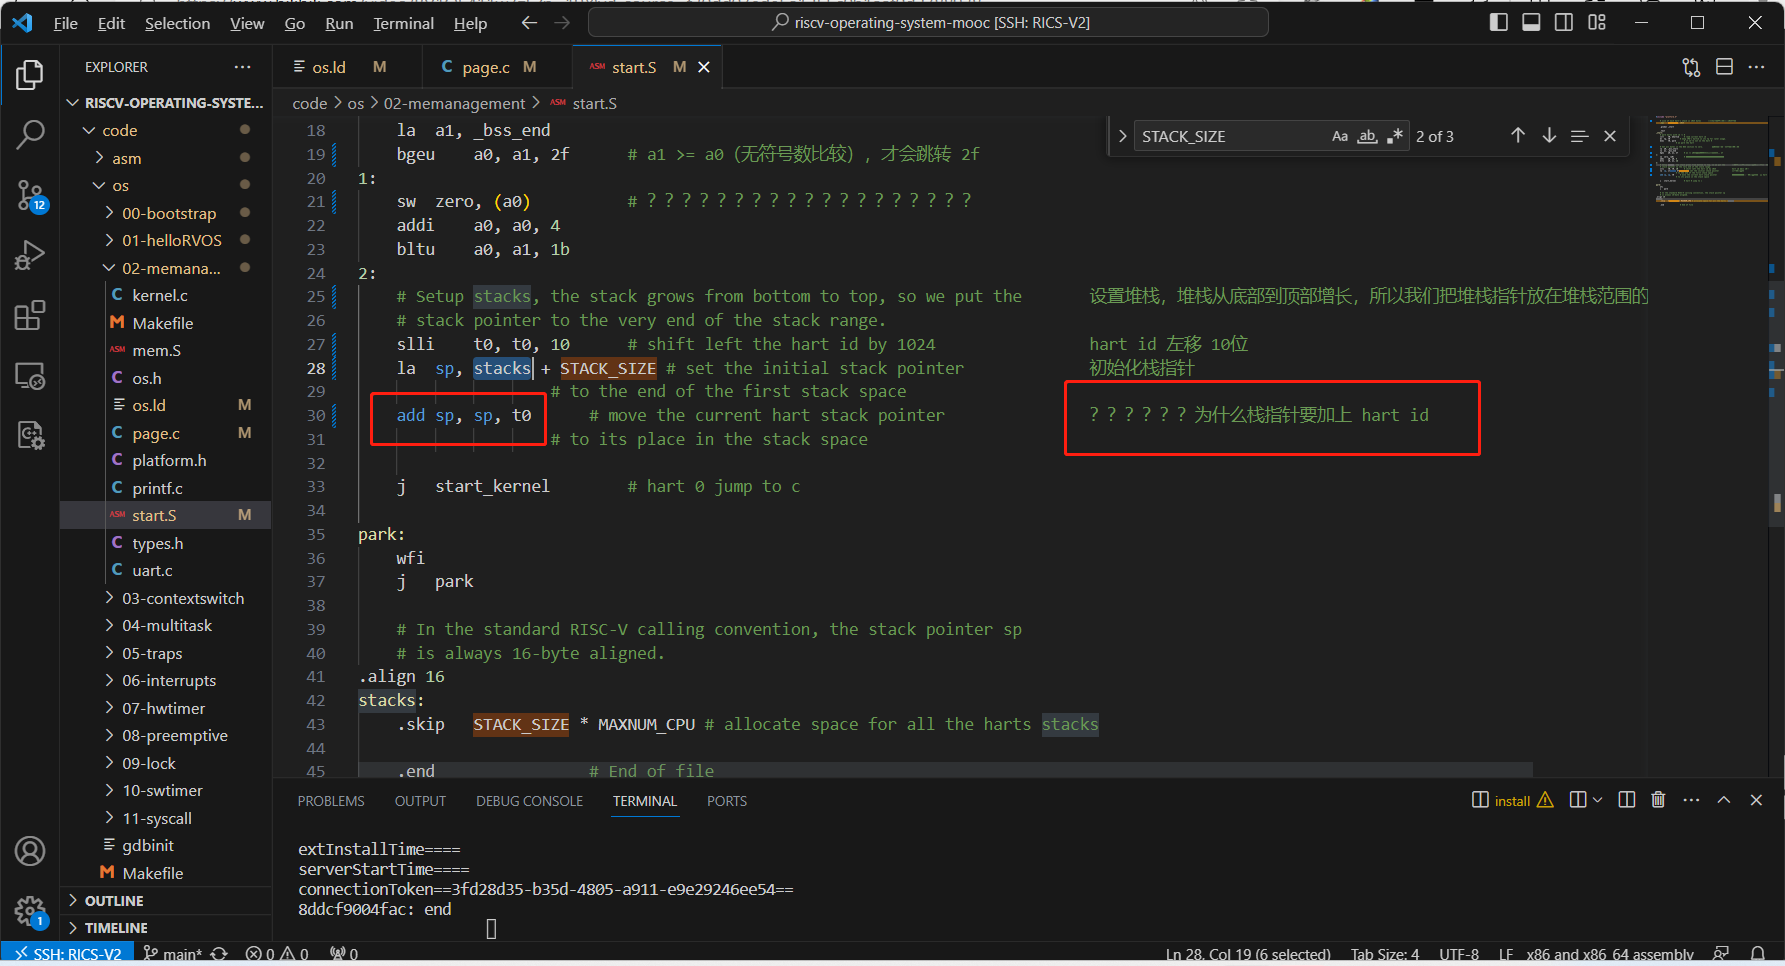
Task: Go to next match in find widget
Action: (1549, 136)
